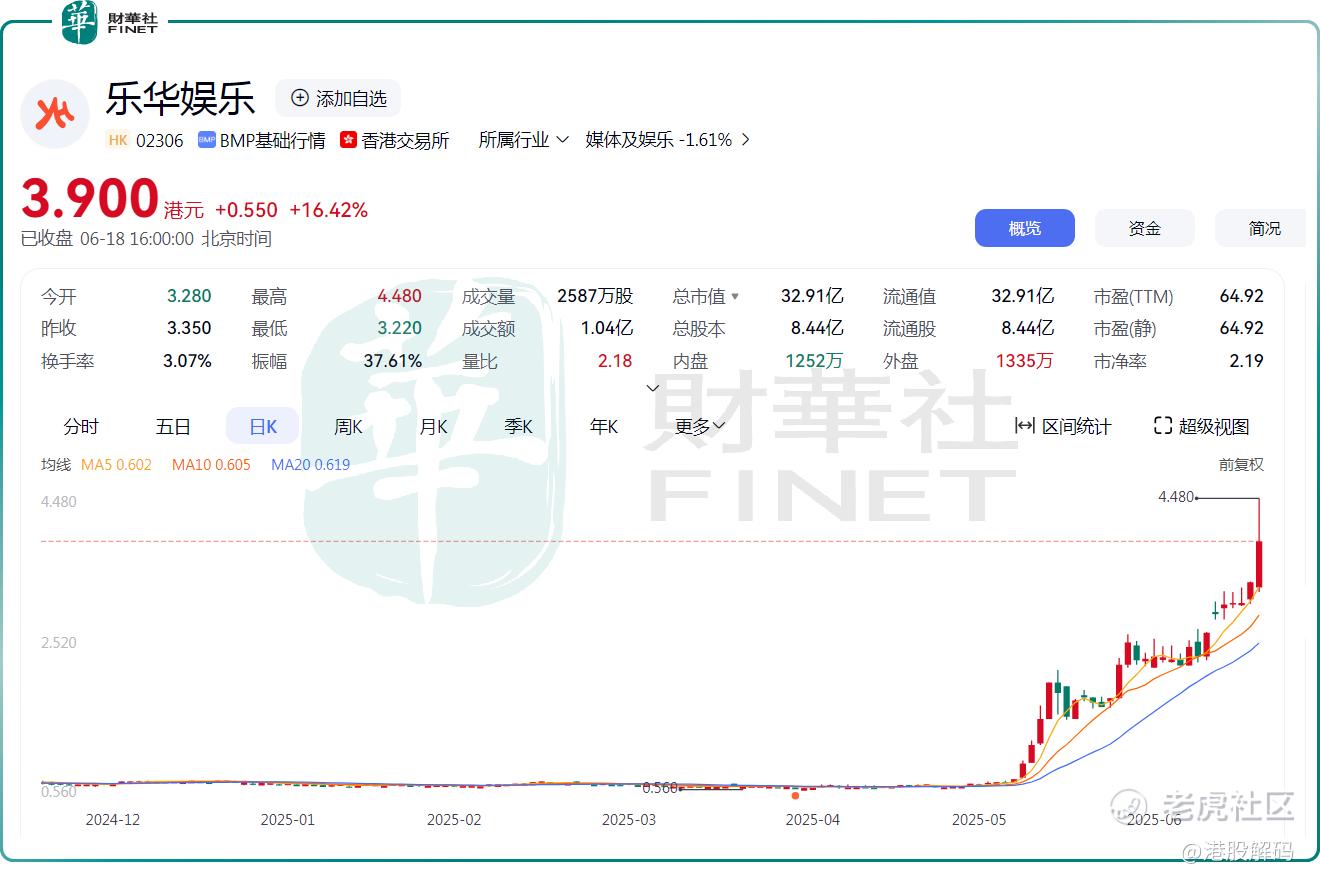Viewport: 1320px width, 882px height.
Task: Click the 0.560 low marker on chart
Action: pyautogui.click(x=660, y=788)
